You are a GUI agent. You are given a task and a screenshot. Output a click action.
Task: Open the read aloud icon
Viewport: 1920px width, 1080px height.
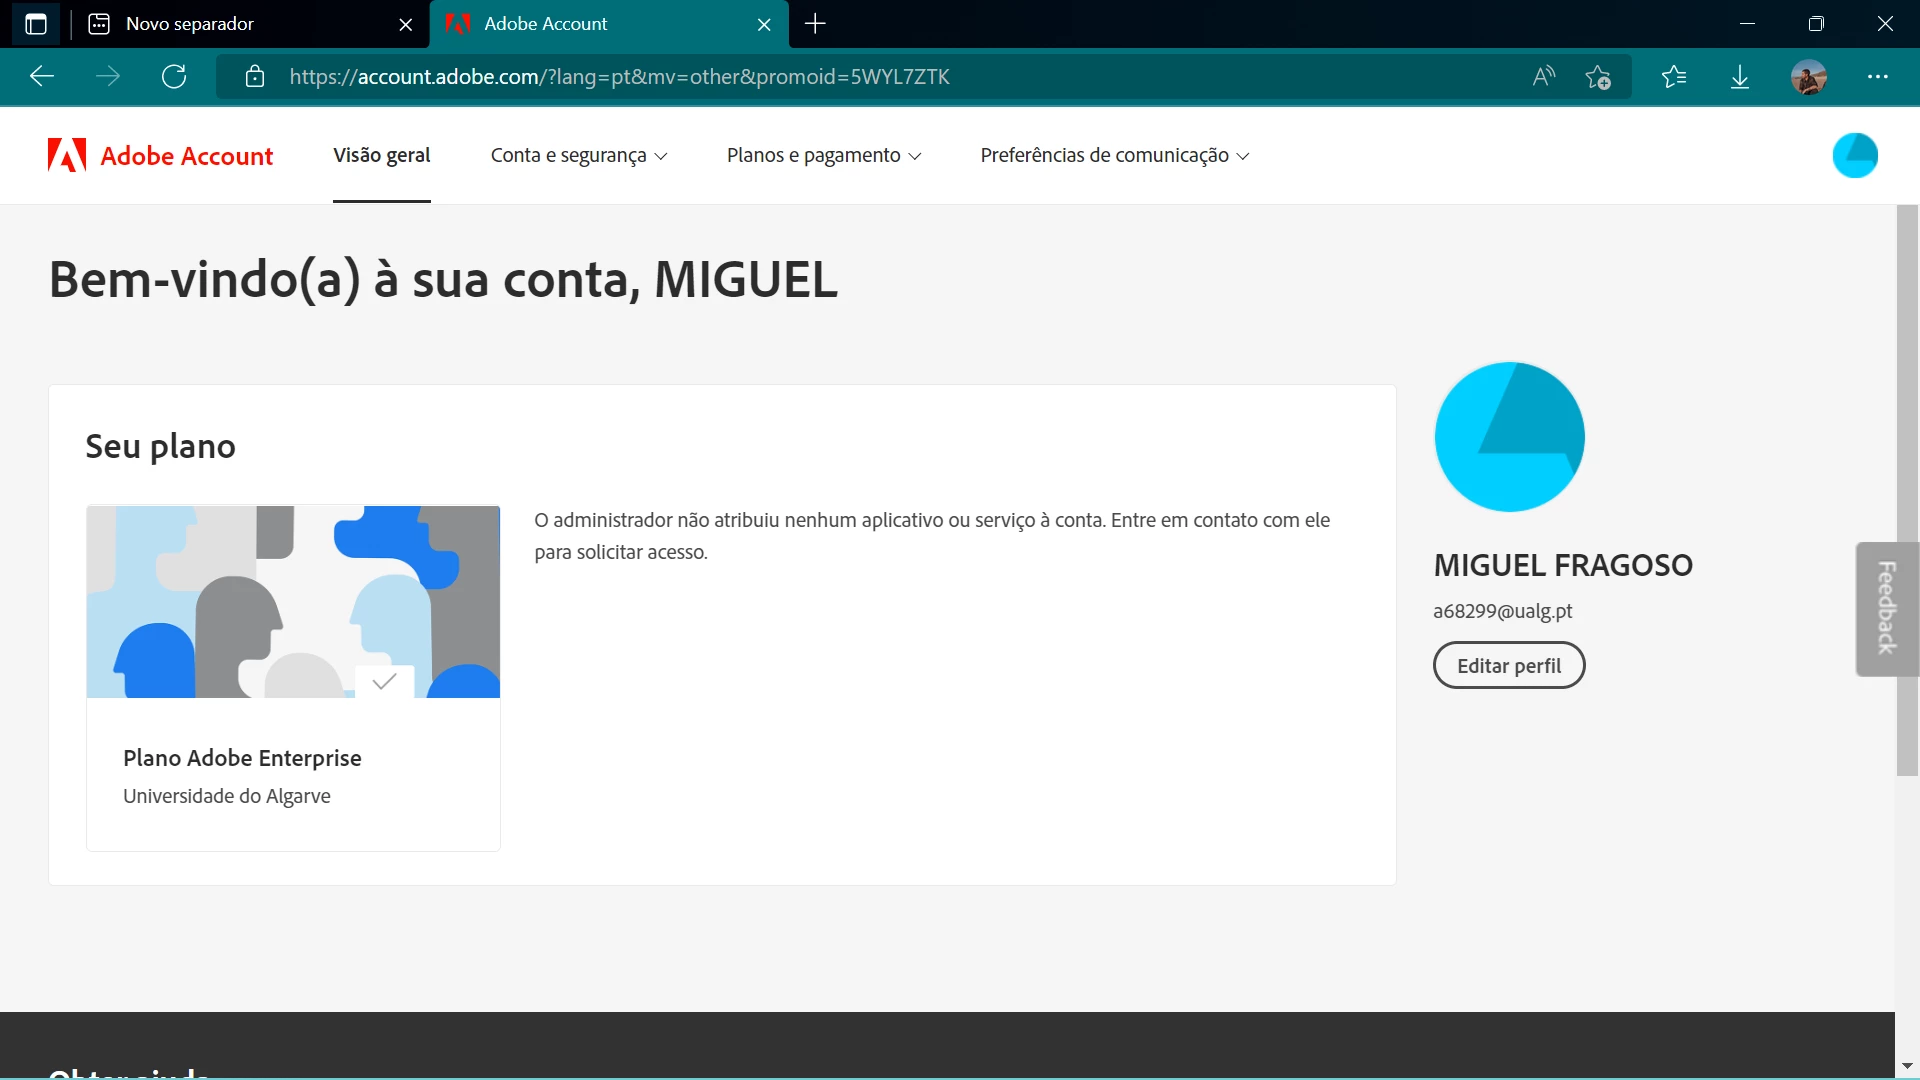(1543, 77)
